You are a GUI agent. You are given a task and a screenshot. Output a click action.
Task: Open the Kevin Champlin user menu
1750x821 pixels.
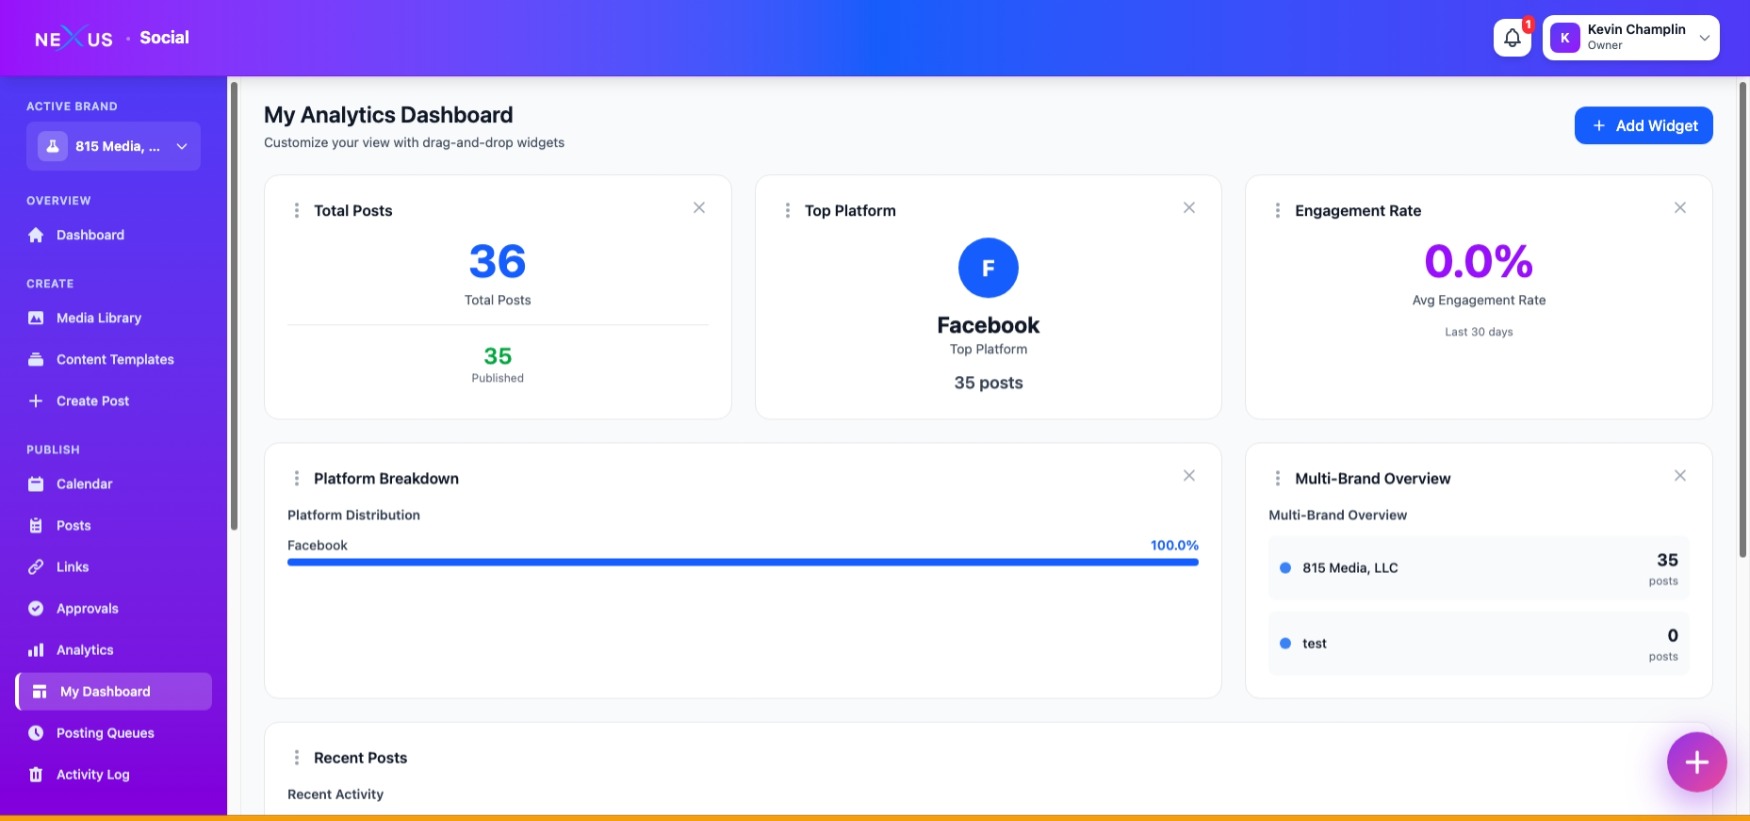1630,38
